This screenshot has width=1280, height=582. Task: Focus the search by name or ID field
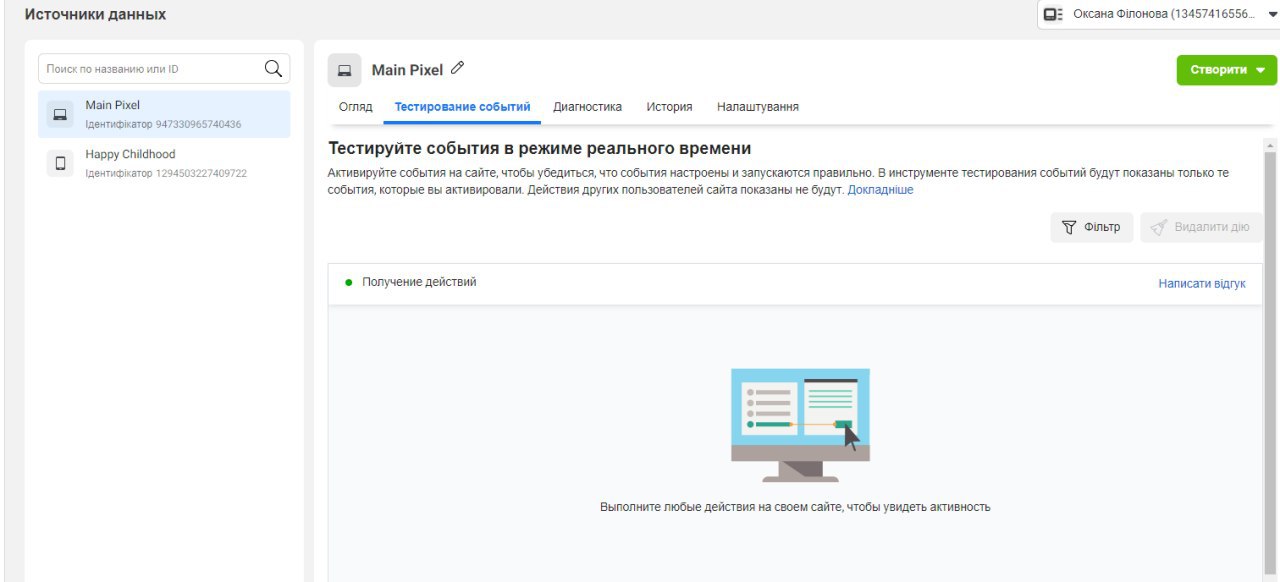click(164, 69)
